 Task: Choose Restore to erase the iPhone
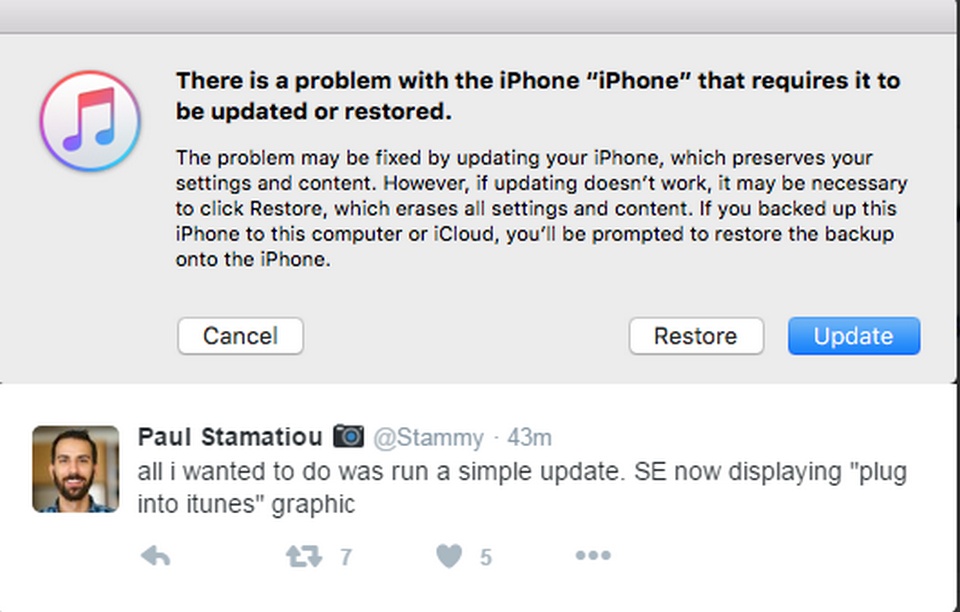click(696, 336)
